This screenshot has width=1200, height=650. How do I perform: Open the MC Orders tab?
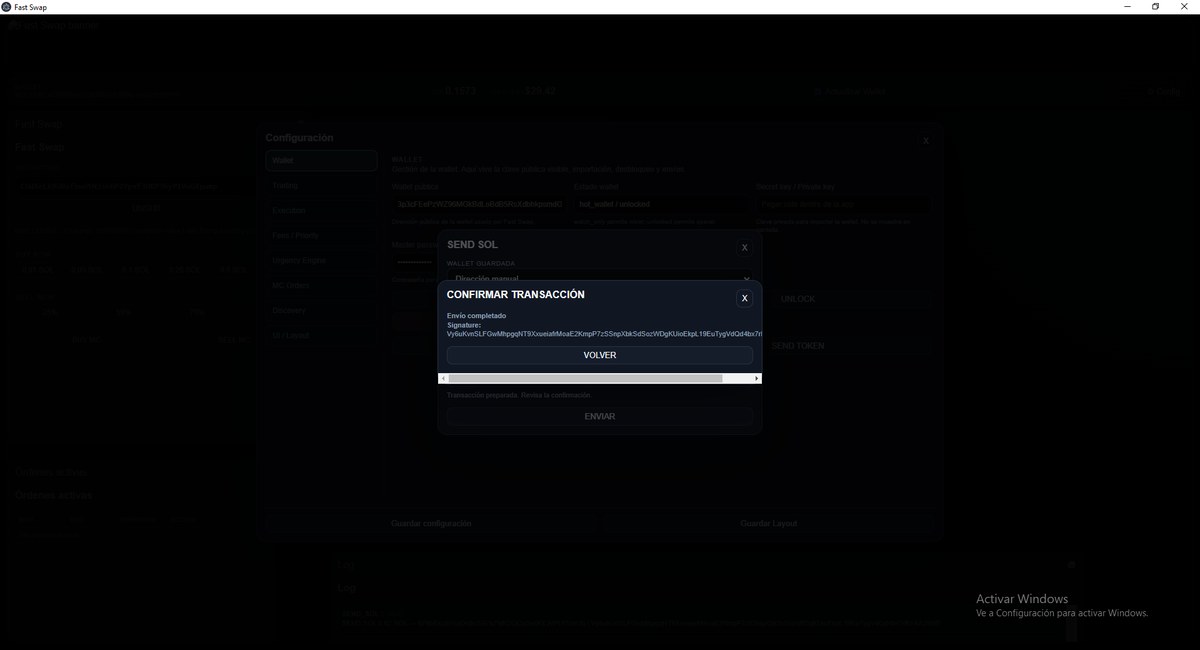coord(321,285)
